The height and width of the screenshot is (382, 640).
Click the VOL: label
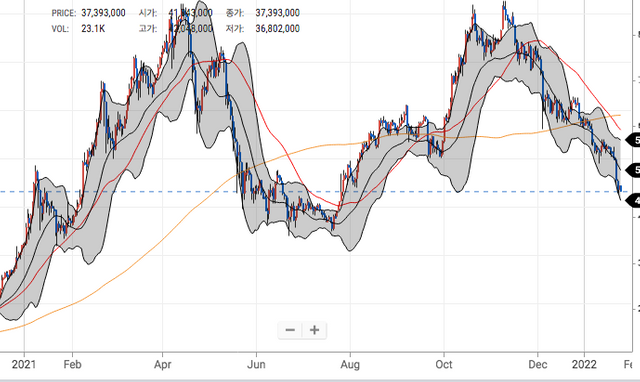[x=60, y=29]
